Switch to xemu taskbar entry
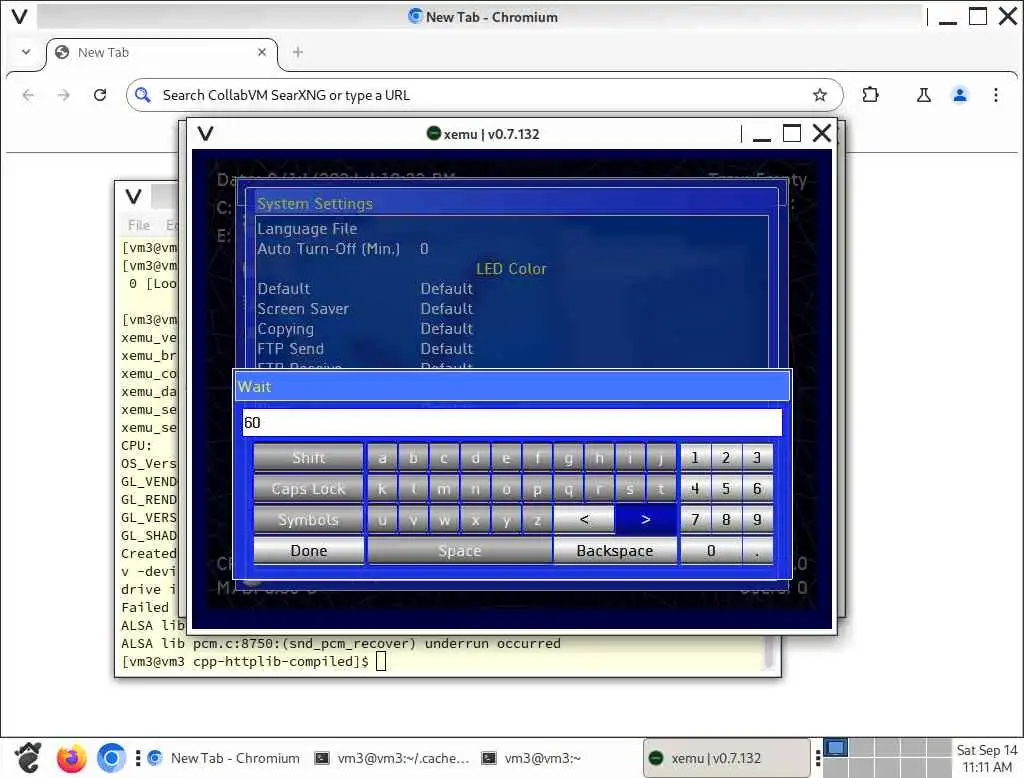Screen dimensions: 1024x778 (726, 758)
